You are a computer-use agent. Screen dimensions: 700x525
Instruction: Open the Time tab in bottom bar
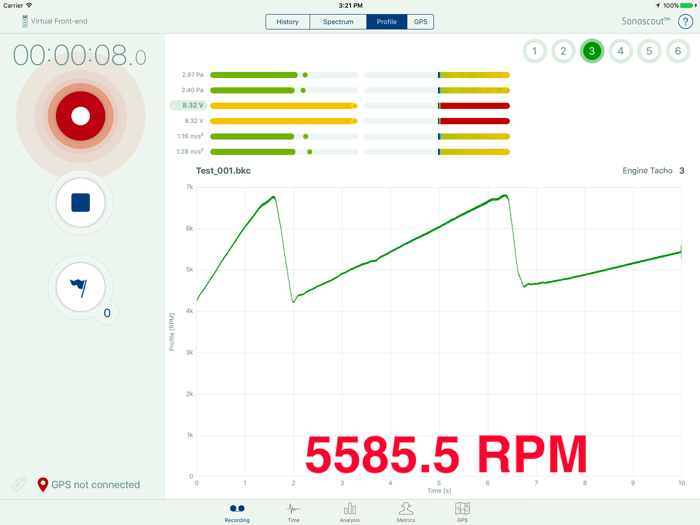[x=293, y=512]
